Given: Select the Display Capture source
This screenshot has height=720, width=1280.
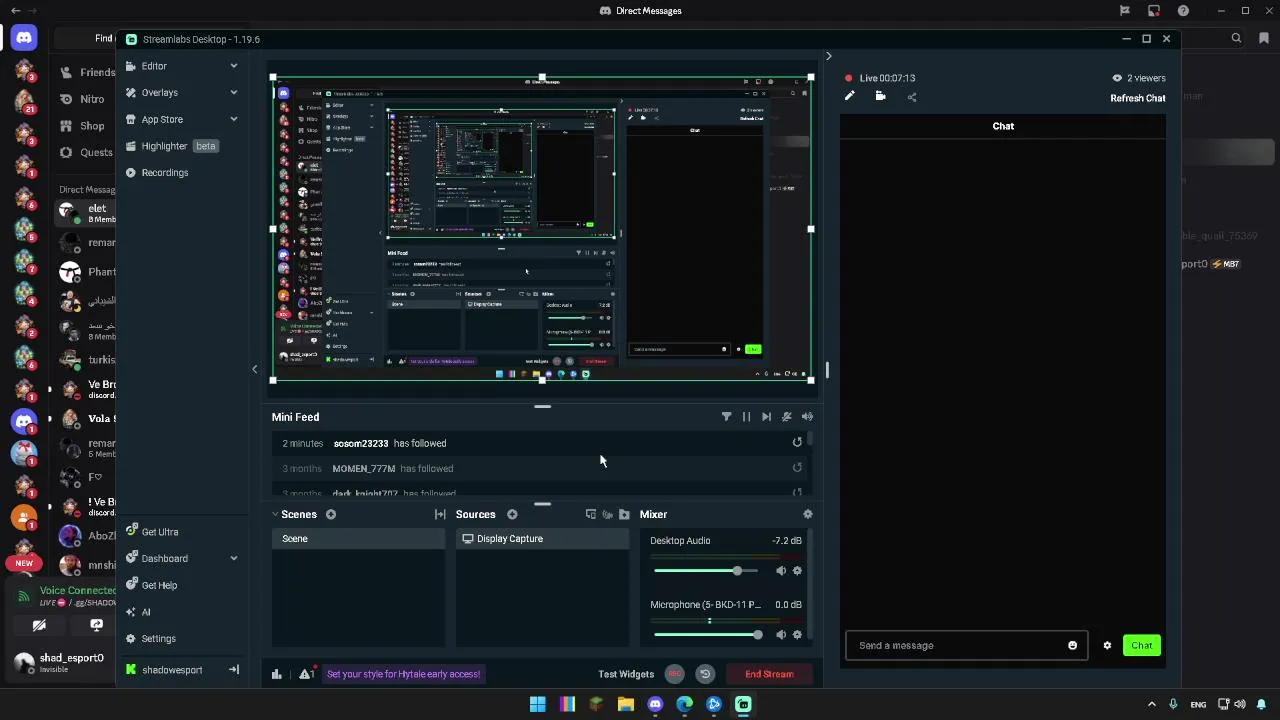Looking at the screenshot, I should click(x=542, y=539).
